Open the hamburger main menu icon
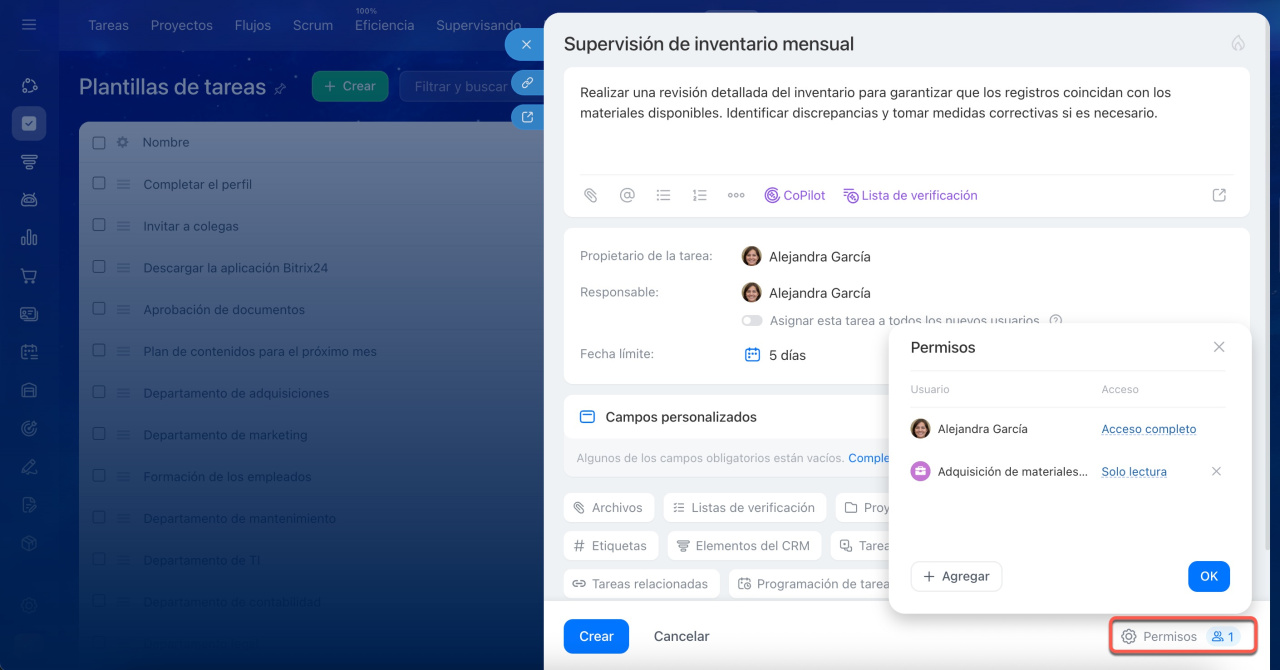The width and height of the screenshot is (1280, 670). 29,24
